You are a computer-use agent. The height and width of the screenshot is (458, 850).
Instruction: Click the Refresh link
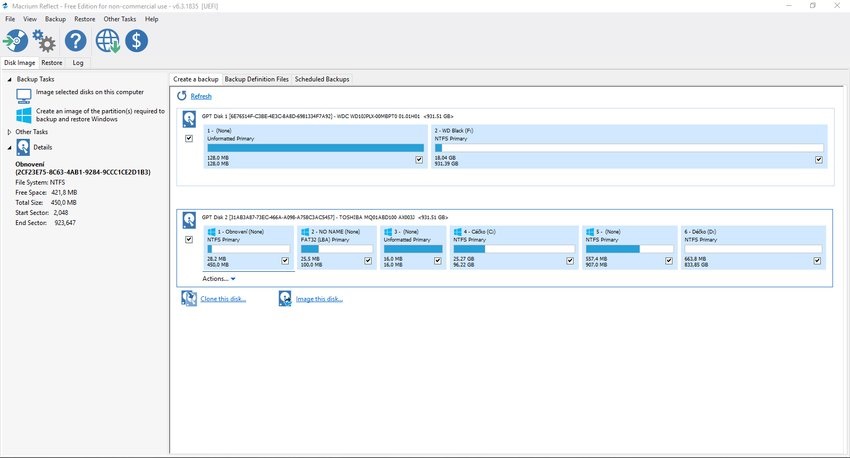[201, 96]
